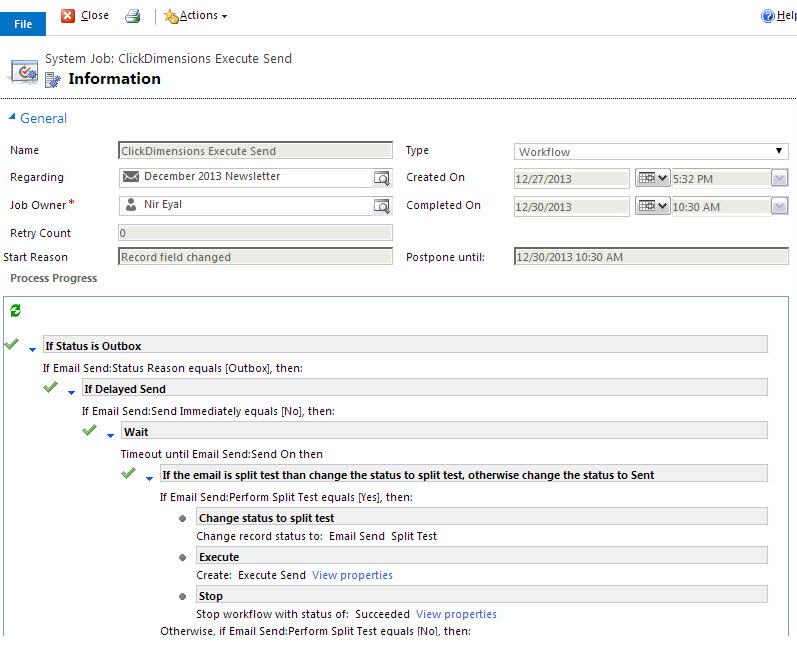Screen dimensions: 797x653
Task: Click the Start Reason field
Action: [255, 257]
